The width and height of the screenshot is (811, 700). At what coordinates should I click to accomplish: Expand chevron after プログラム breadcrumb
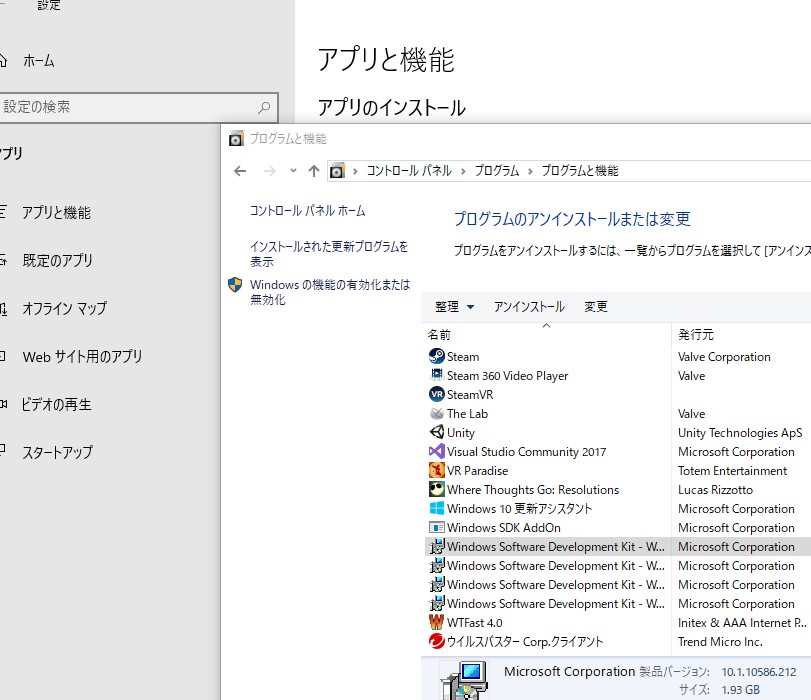click(530, 171)
